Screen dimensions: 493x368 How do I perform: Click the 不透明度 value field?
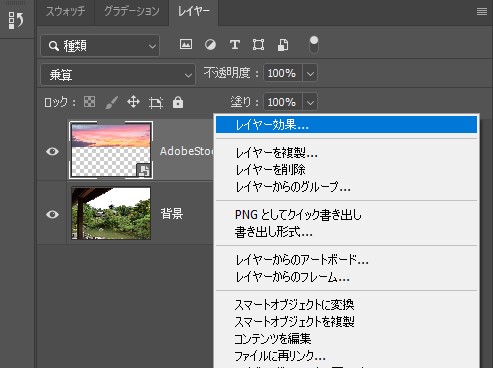tap(283, 73)
